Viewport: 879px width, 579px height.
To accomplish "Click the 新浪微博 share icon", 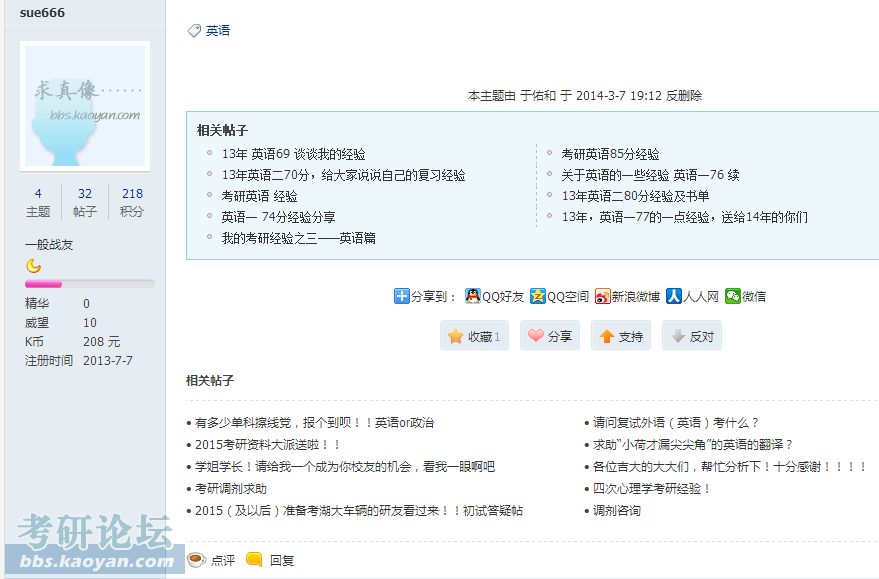I will tap(603, 296).
